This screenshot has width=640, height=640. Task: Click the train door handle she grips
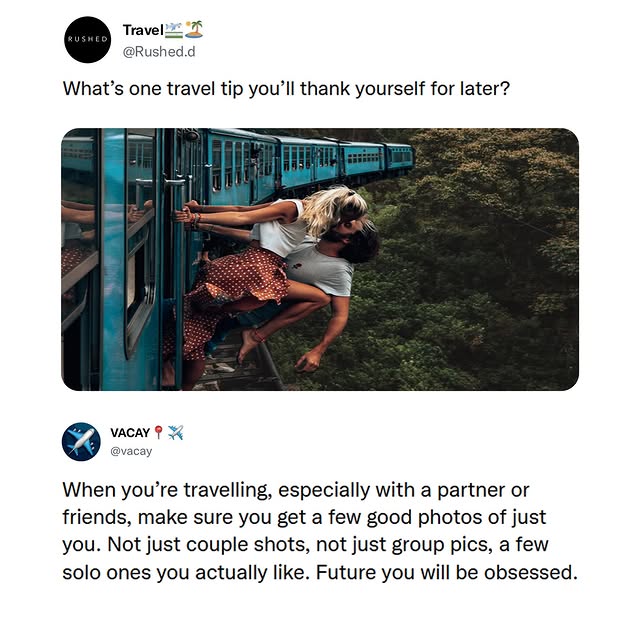pyautogui.click(x=176, y=200)
